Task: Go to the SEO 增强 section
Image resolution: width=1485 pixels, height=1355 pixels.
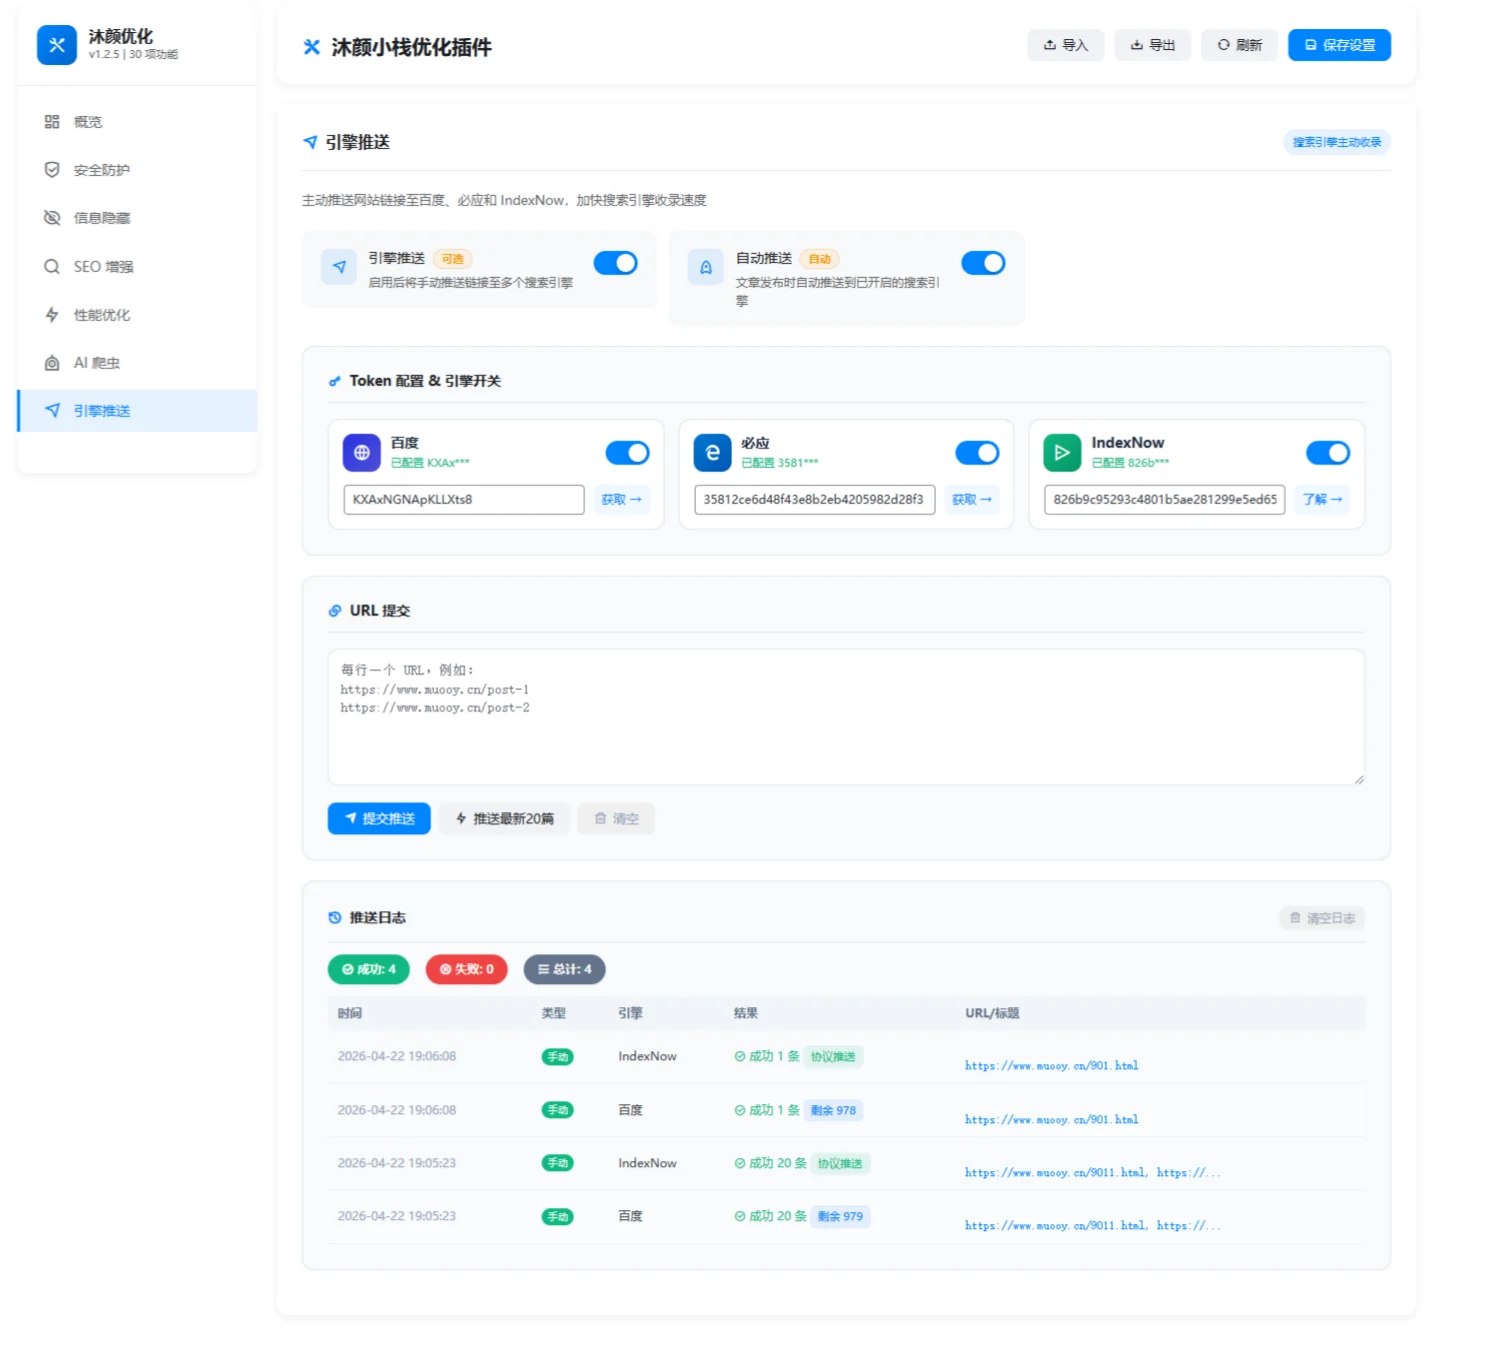Action: coord(102,267)
